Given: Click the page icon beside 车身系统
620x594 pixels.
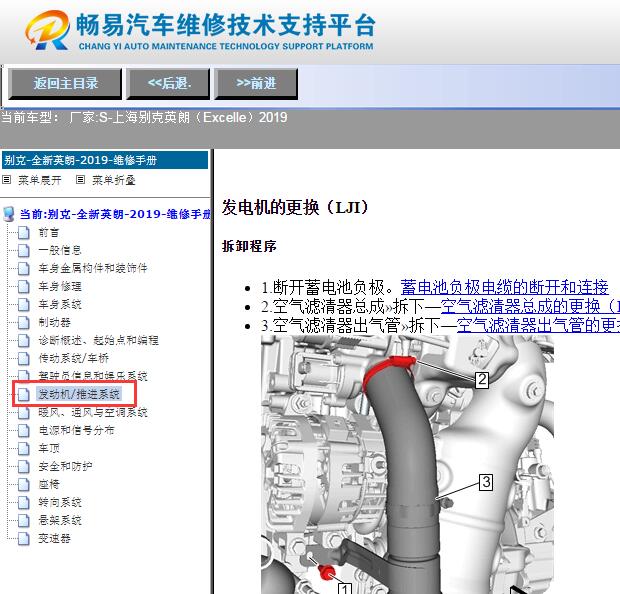Looking at the screenshot, I should coord(24,305).
